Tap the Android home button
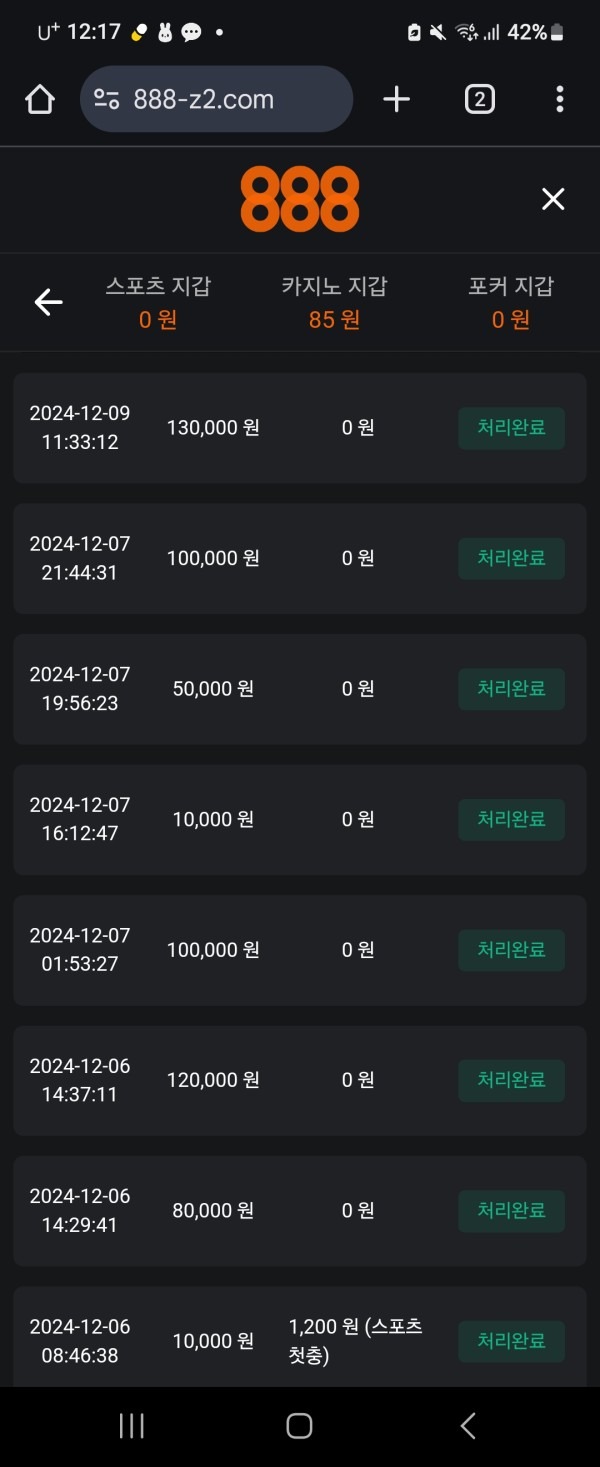 point(299,1426)
